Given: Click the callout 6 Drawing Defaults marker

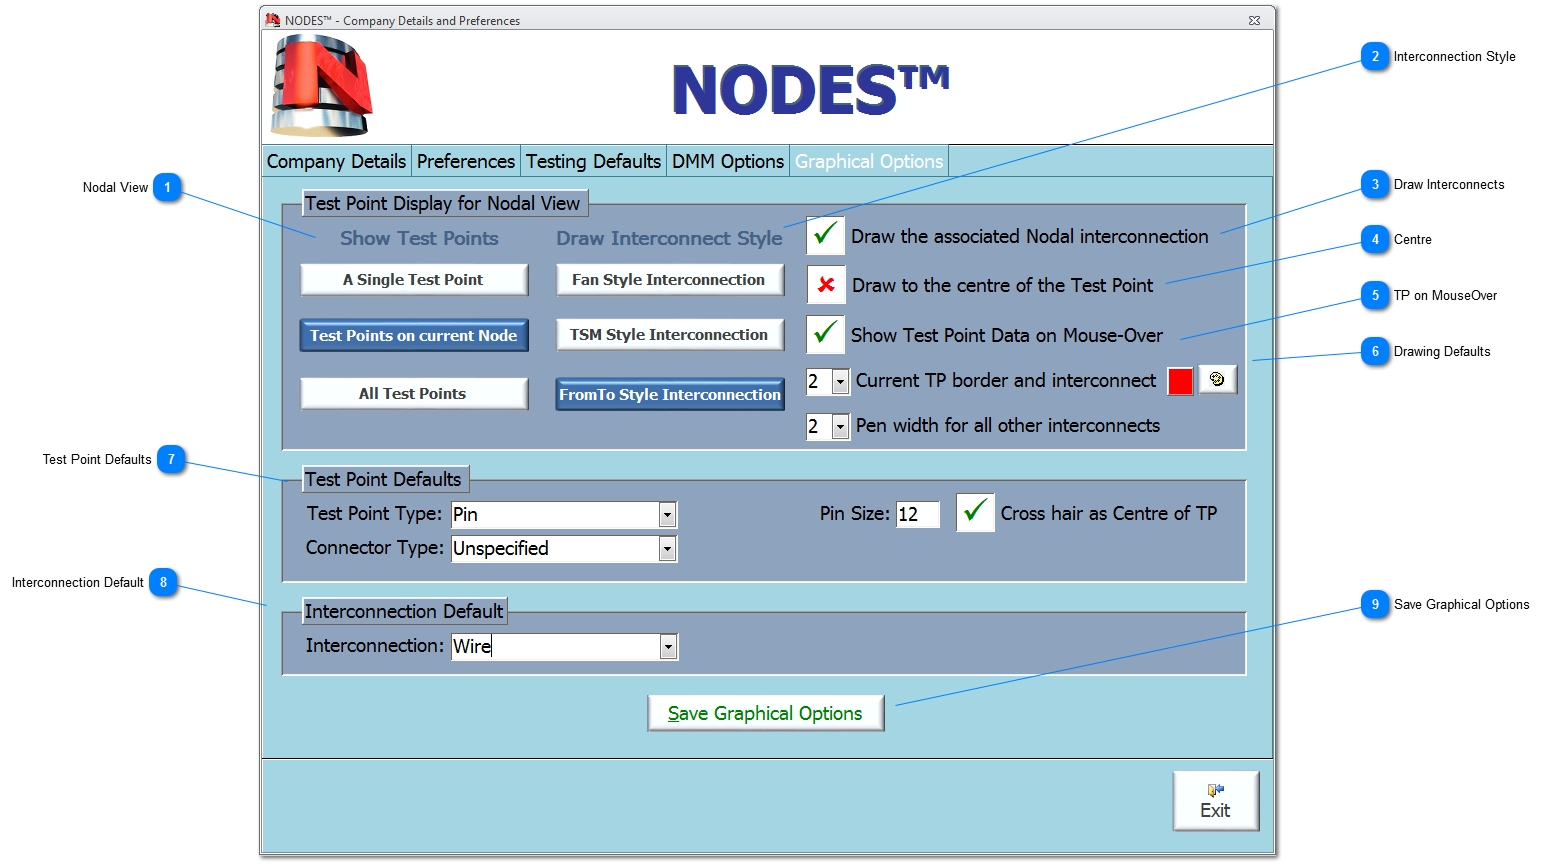Looking at the screenshot, I should pyautogui.click(x=1375, y=351).
